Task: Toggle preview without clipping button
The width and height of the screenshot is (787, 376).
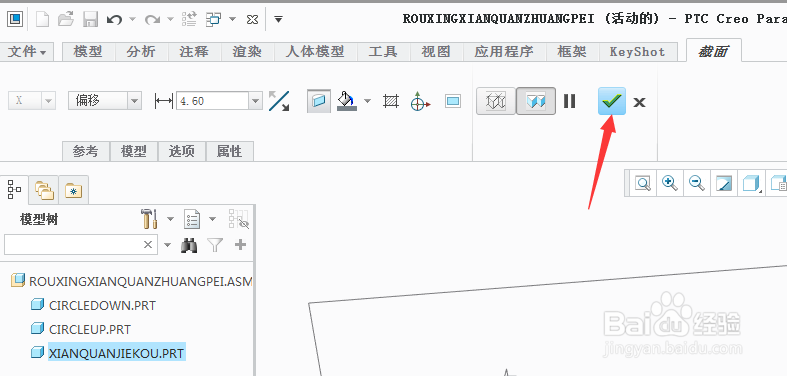Action: click(496, 101)
